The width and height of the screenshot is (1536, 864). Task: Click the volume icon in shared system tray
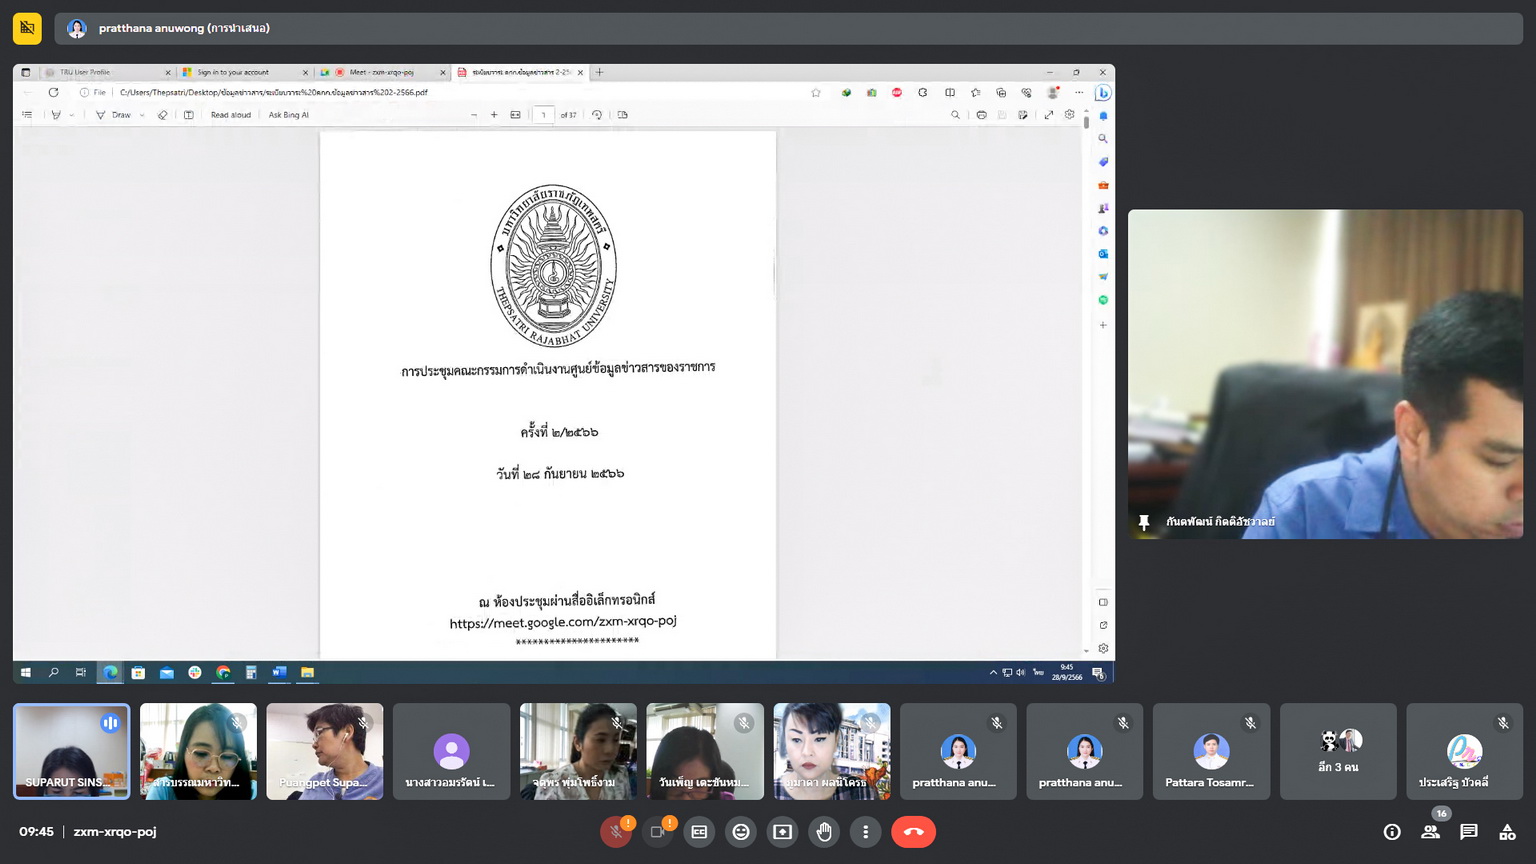coord(1020,673)
